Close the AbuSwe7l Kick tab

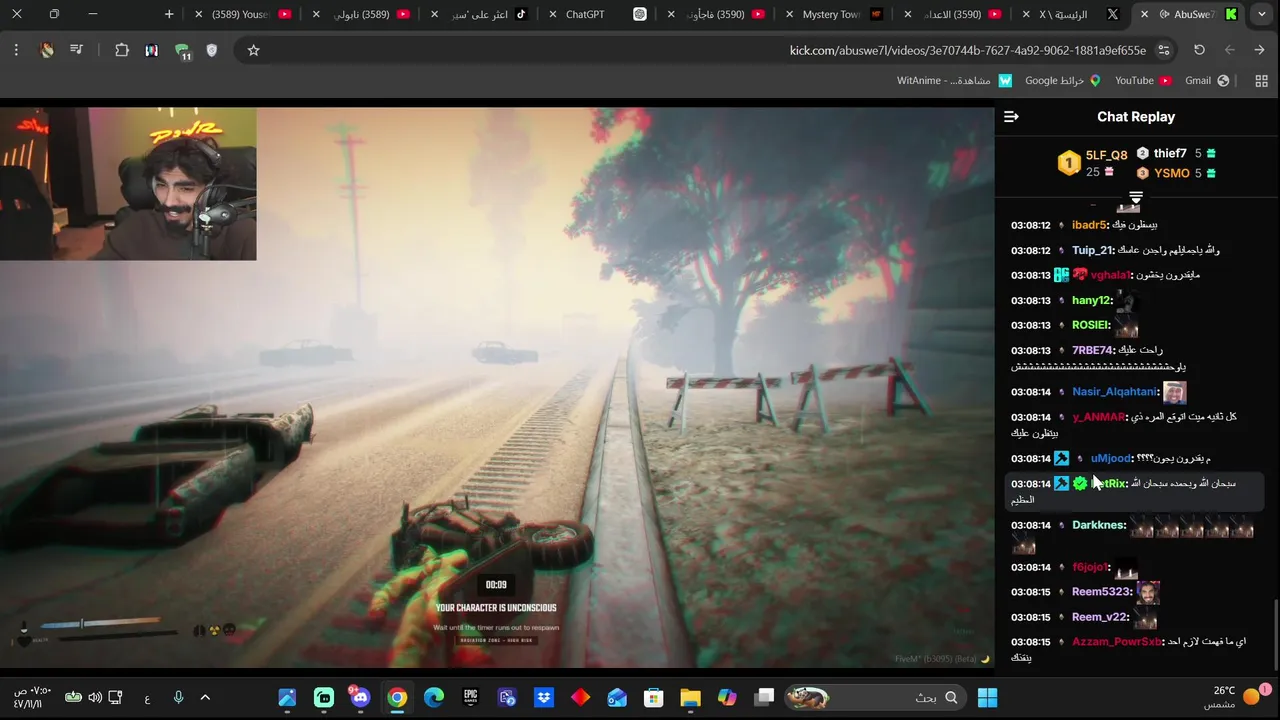(x=1143, y=14)
